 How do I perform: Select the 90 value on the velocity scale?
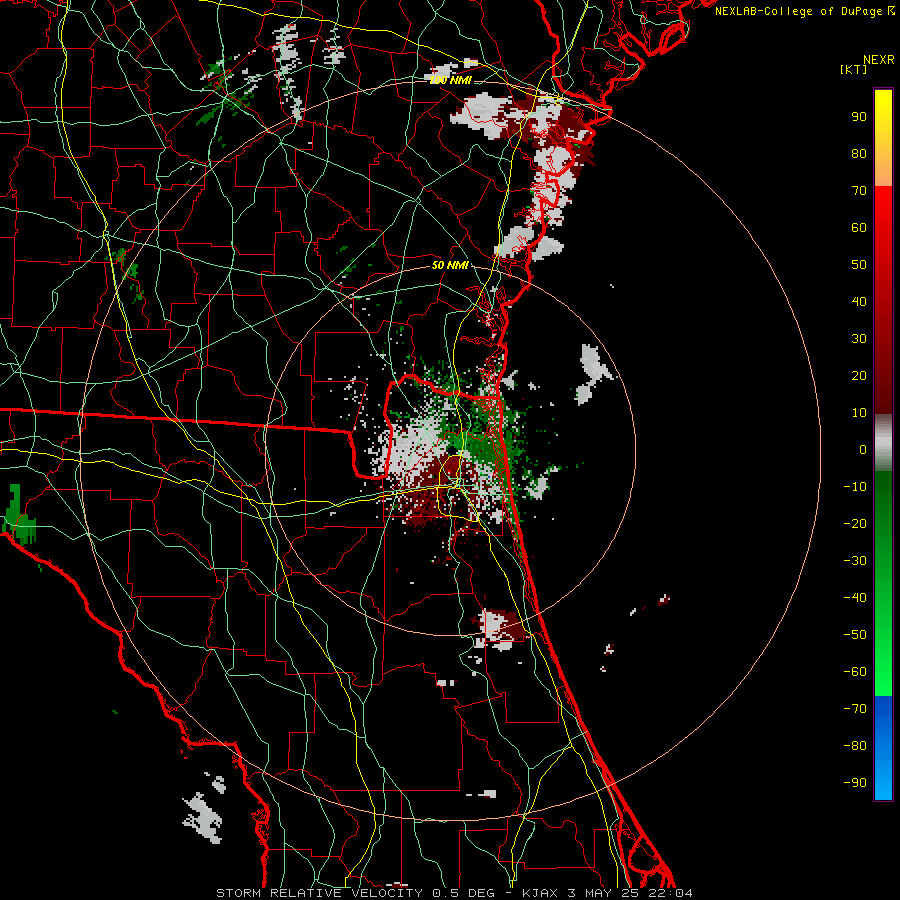click(x=859, y=117)
